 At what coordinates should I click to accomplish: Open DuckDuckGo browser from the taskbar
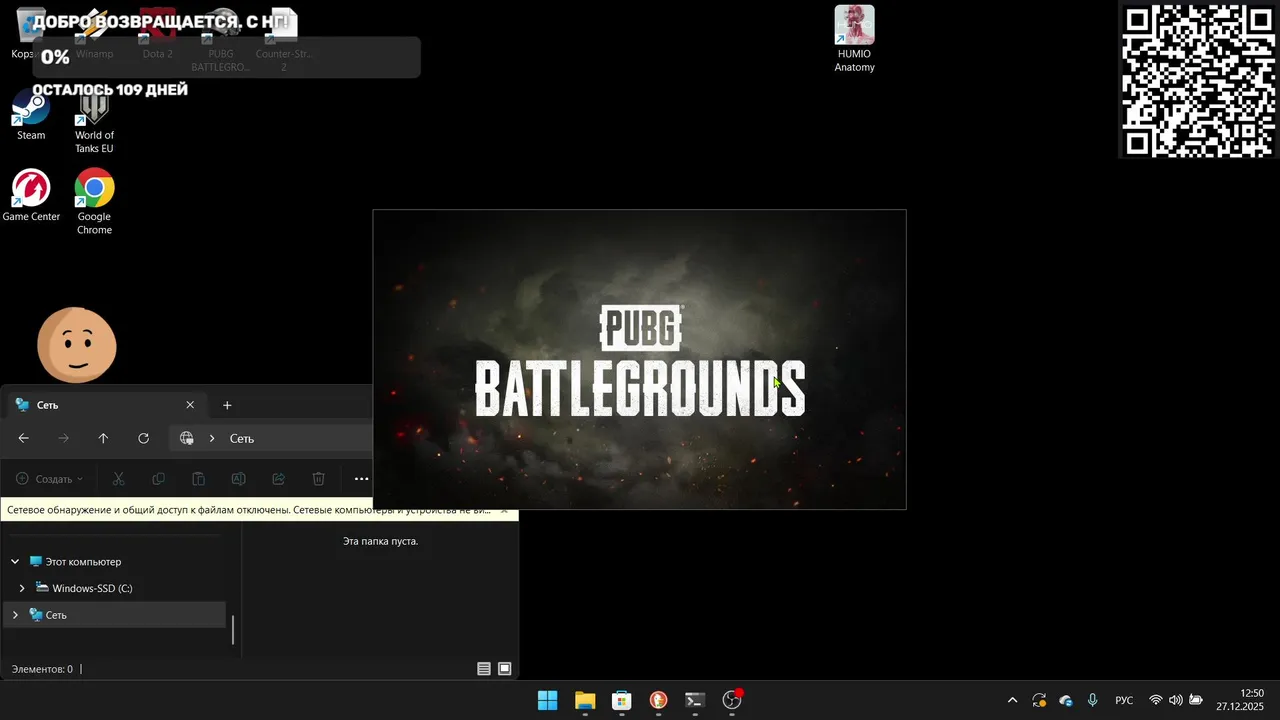pos(658,700)
